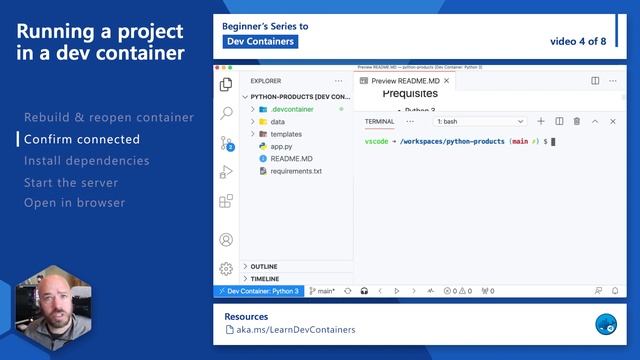Click 'Confirm connected' agenda item
The height and width of the screenshot is (360, 640).
coord(82,139)
